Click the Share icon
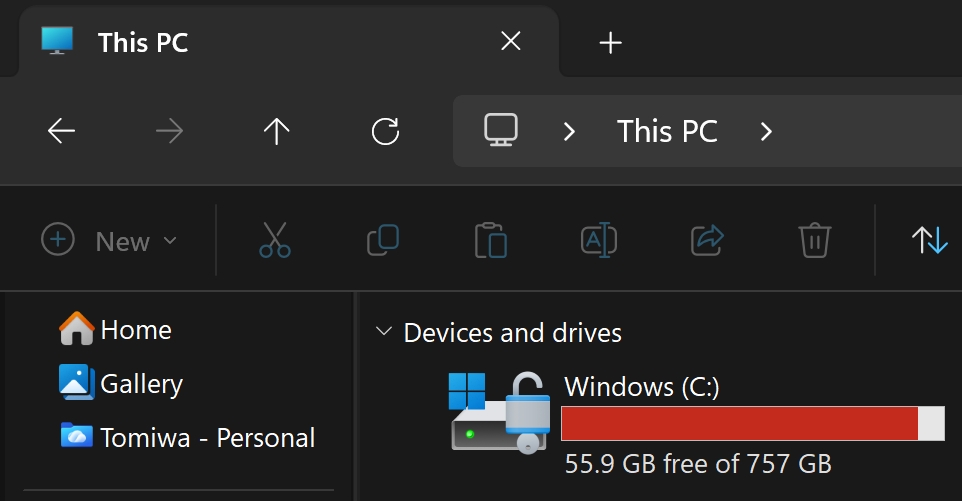 (707, 240)
